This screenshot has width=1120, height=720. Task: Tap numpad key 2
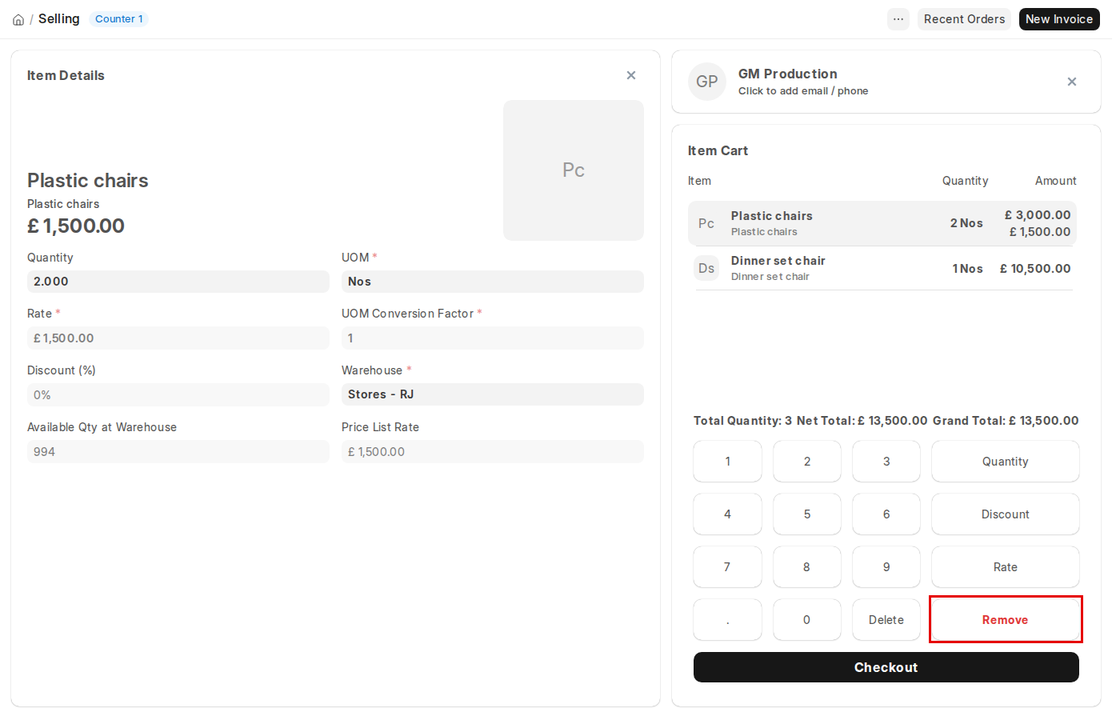click(806, 461)
